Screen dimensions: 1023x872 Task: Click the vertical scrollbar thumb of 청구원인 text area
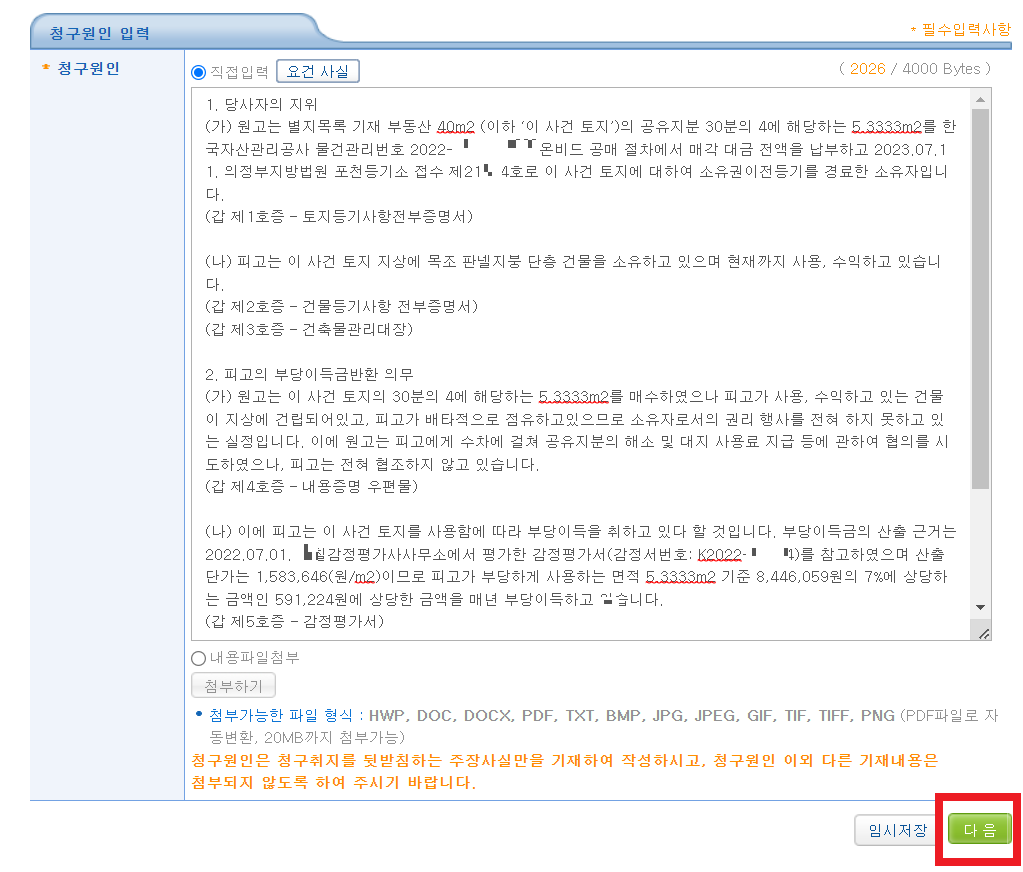click(980, 299)
